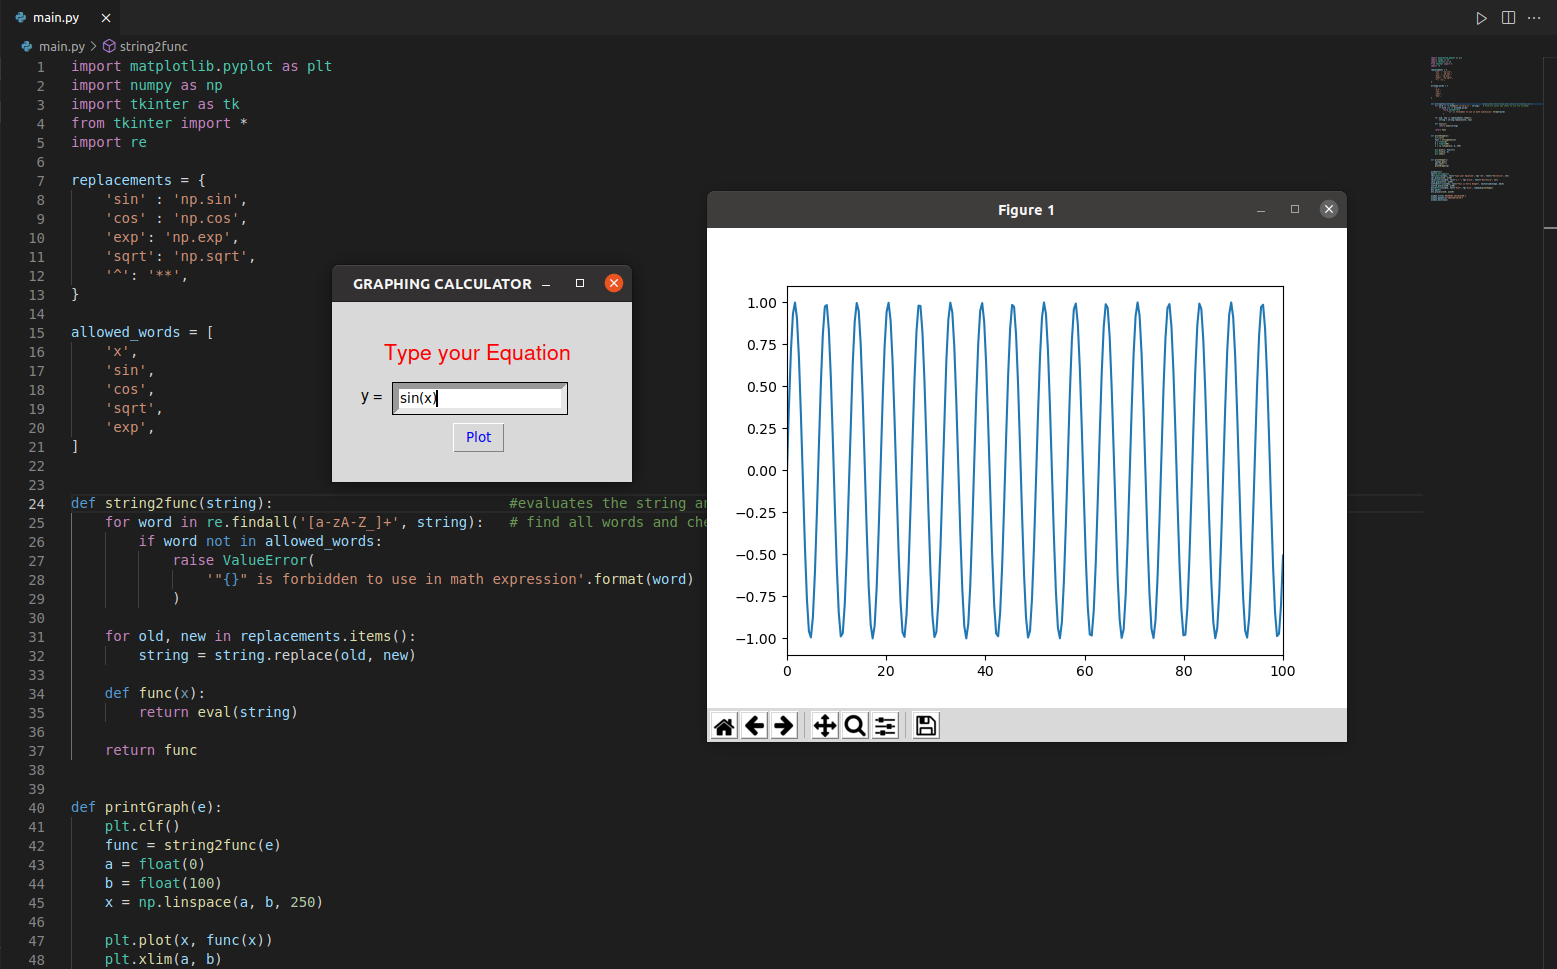Open the editor more actions ellipsis
The width and height of the screenshot is (1557, 969).
point(1533,17)
